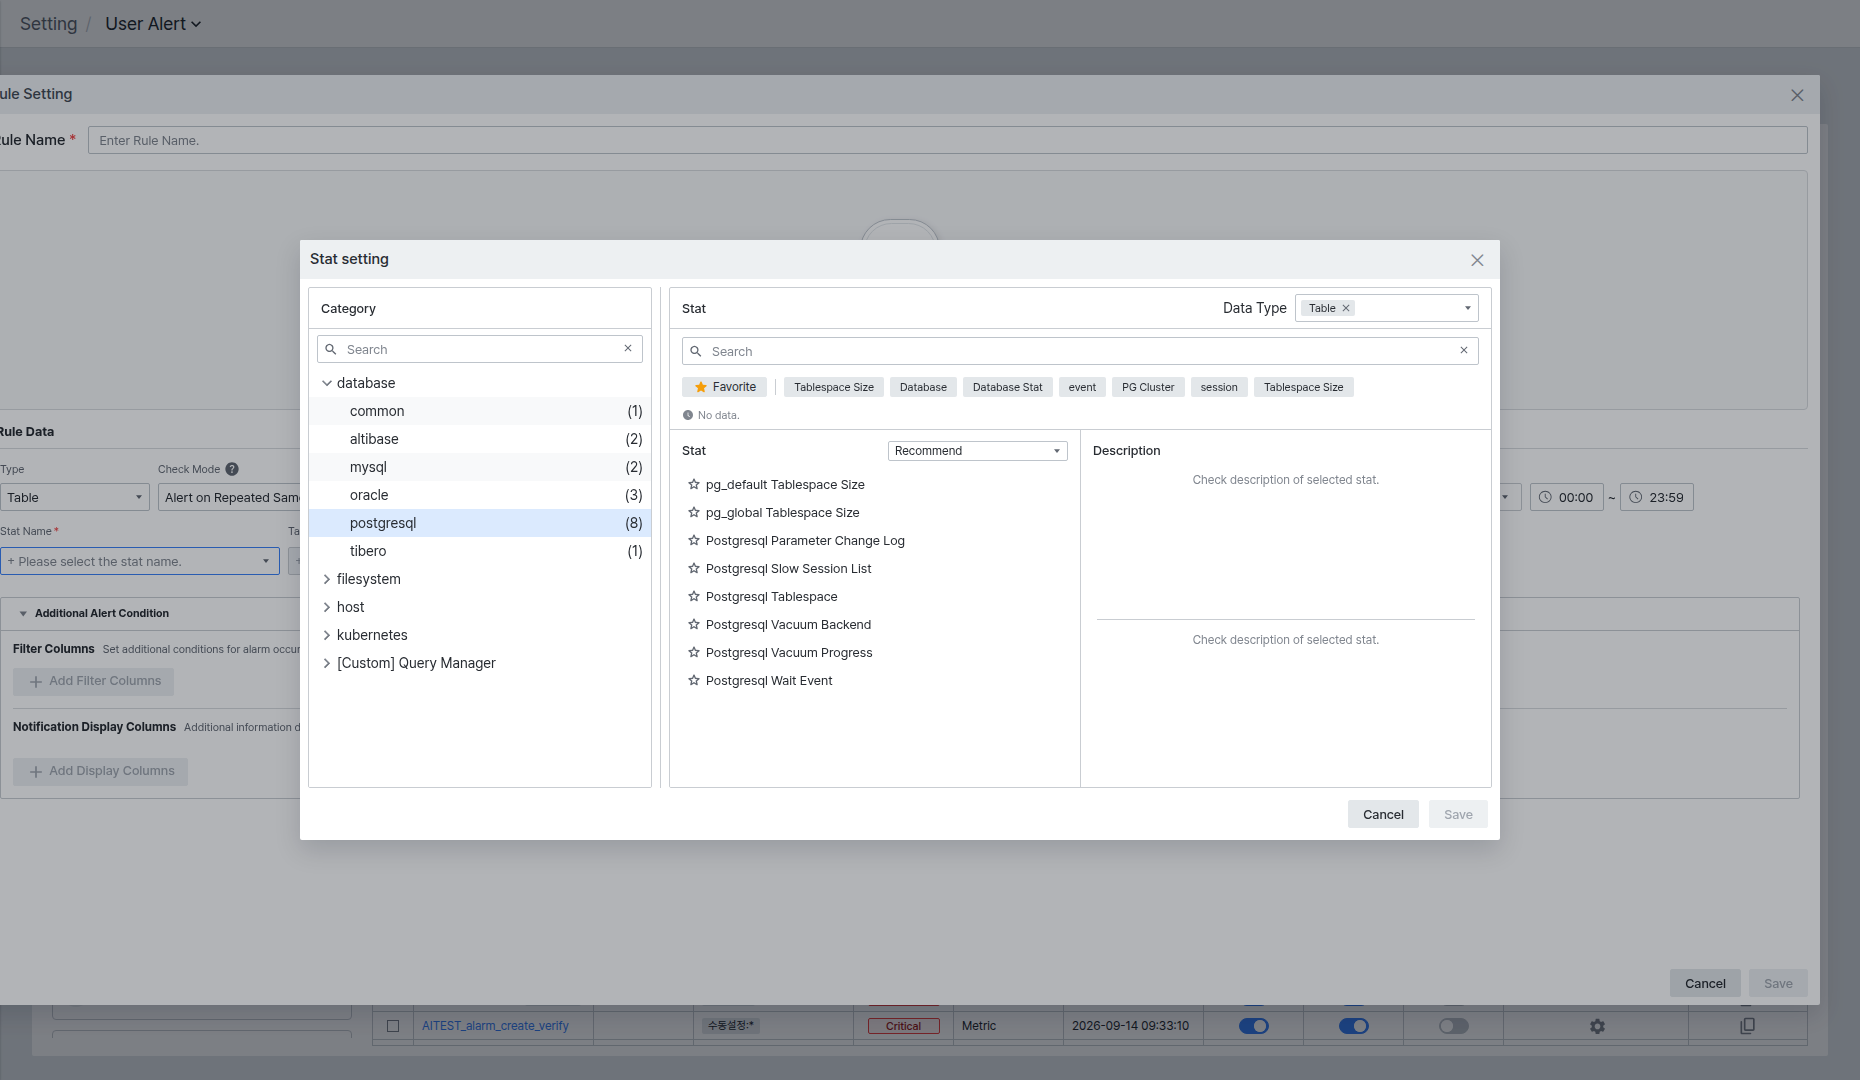1860x1080 pixels.
Task: Select the oracle category
Action: click(480, 495)
